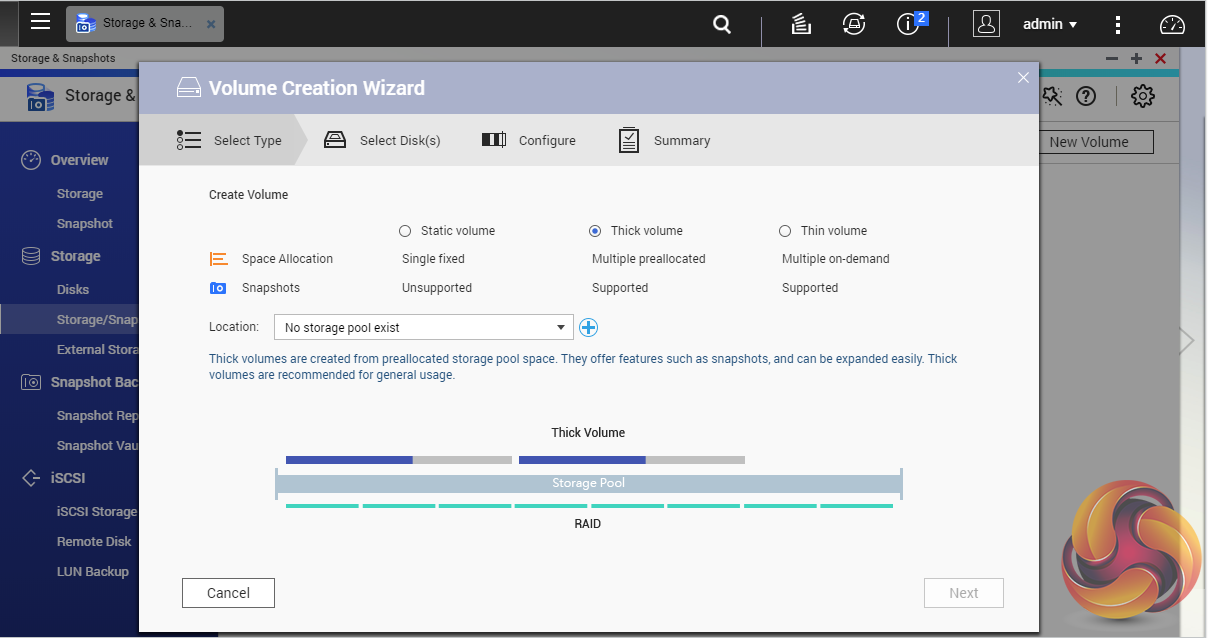Screen dimensions: 1208x638
Task: Open event notifications info icon
Action: (908, 25)
